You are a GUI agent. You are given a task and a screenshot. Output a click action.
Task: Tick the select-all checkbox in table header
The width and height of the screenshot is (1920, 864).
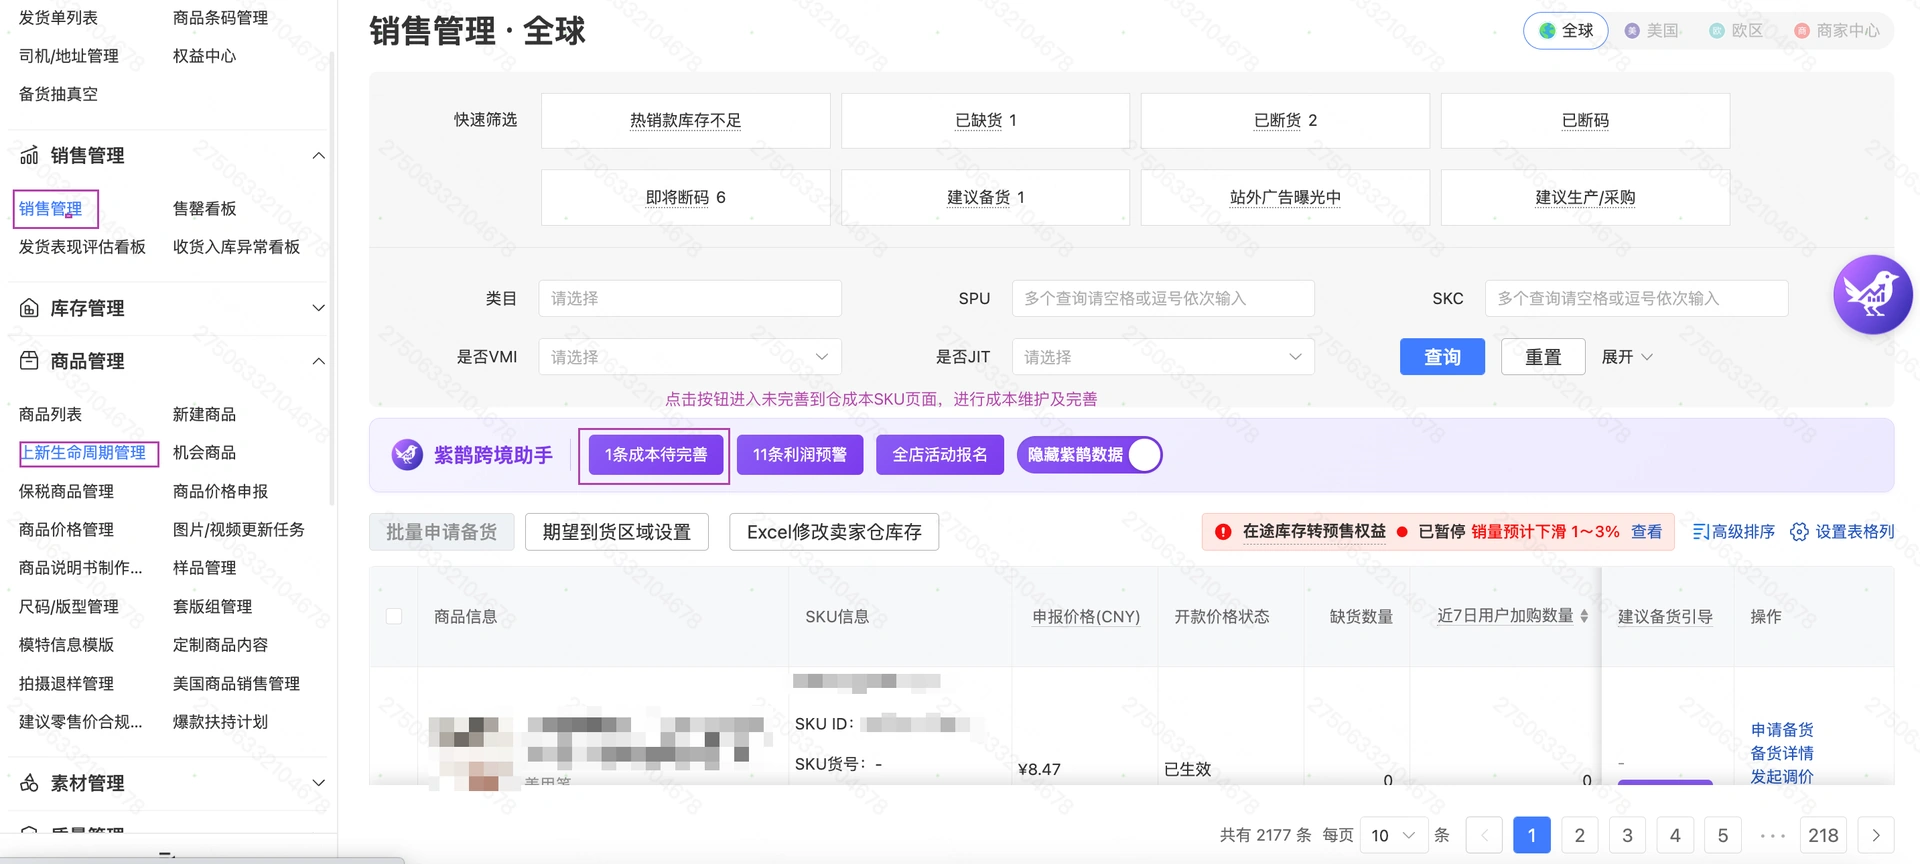click(394, 616)
